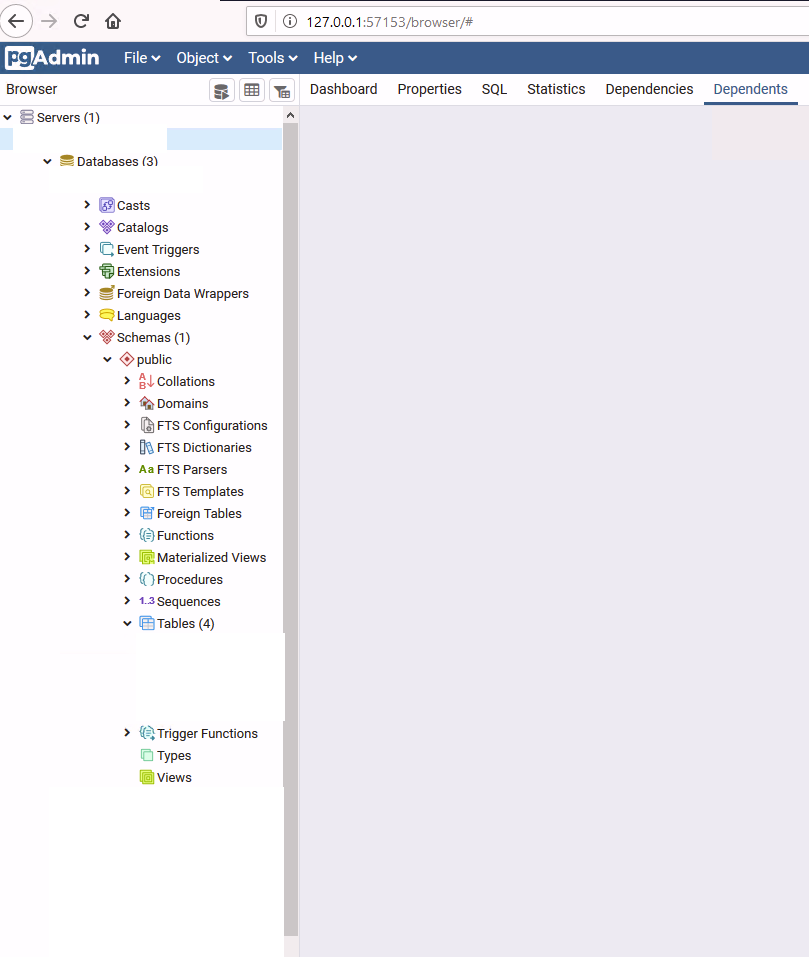Click the pgAdmin logo
The width and height of the screenshot is (809, 957).
[x=52, y=58]
